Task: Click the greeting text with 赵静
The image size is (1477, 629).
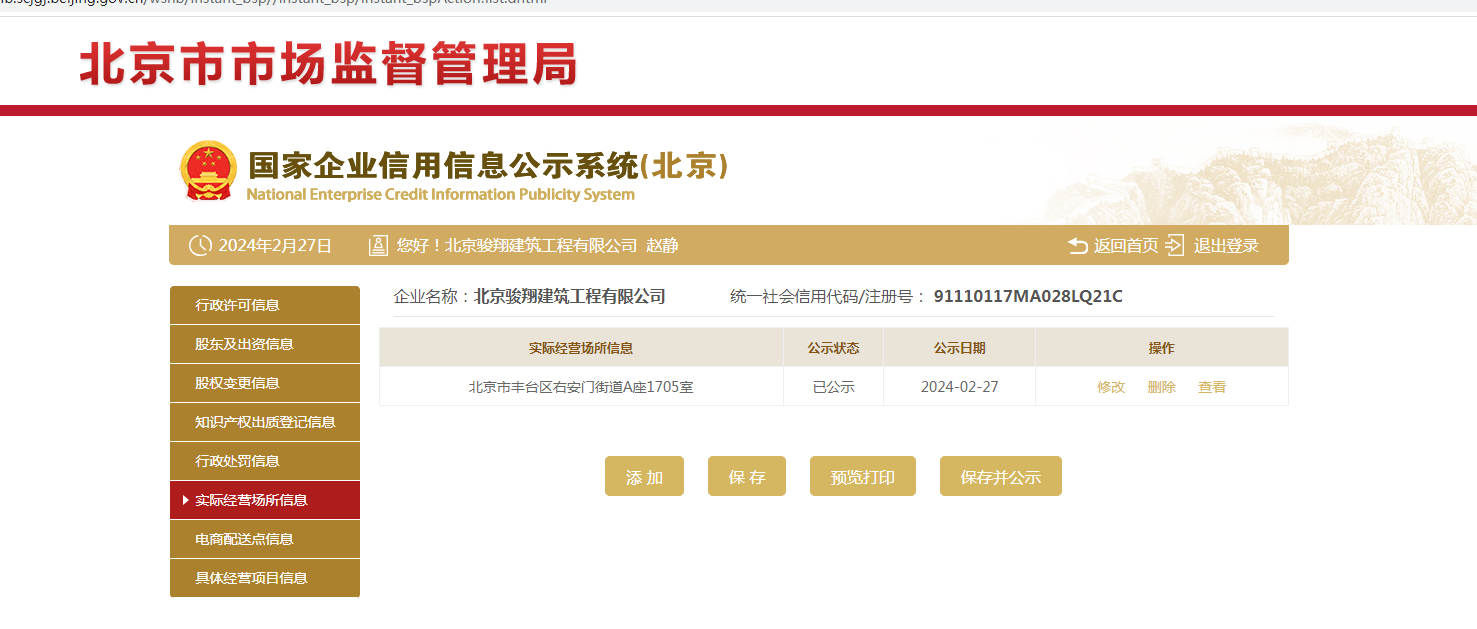Action: click(537, 245)
